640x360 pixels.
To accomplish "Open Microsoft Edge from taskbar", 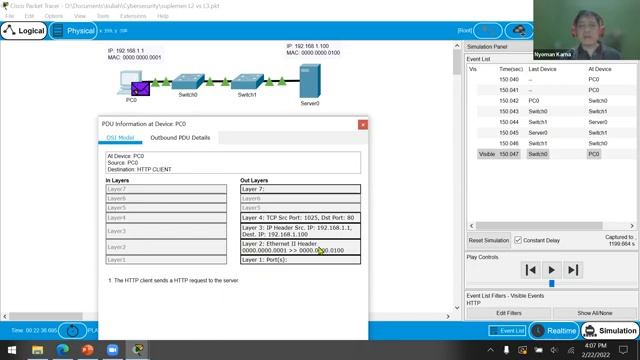I will point(62,350).
